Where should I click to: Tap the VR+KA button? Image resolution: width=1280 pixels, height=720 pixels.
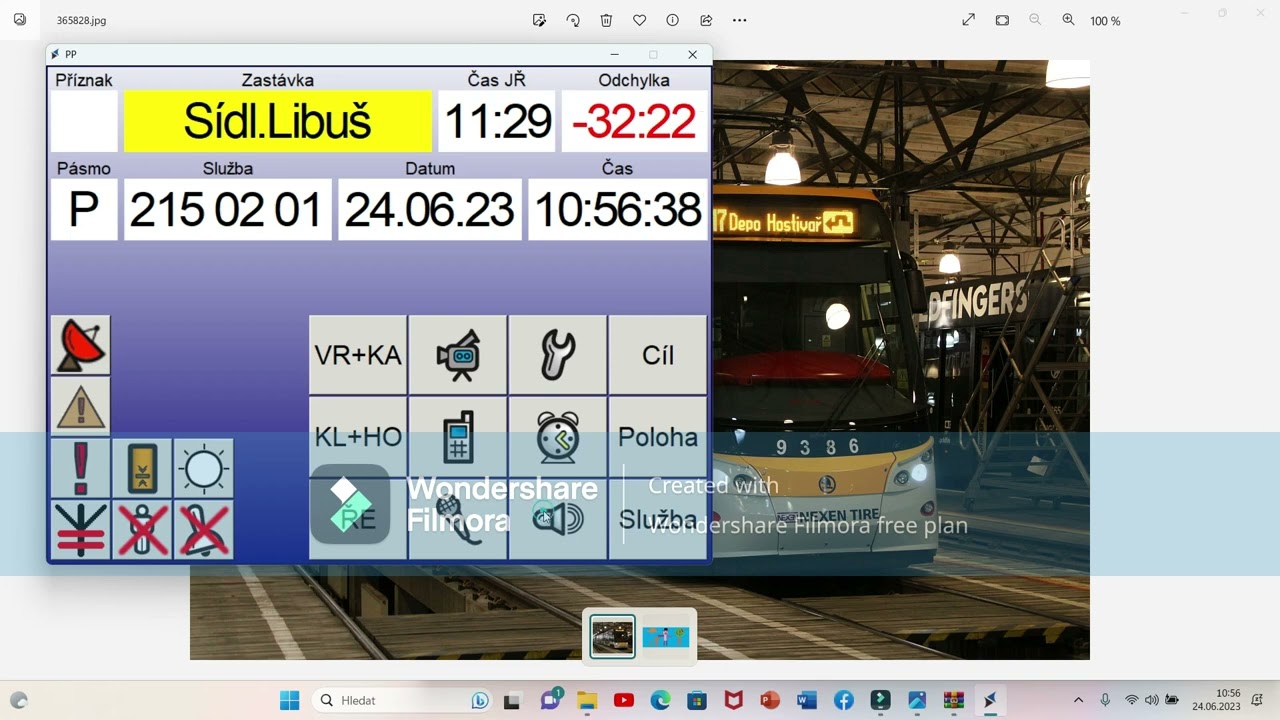[358, 355]
